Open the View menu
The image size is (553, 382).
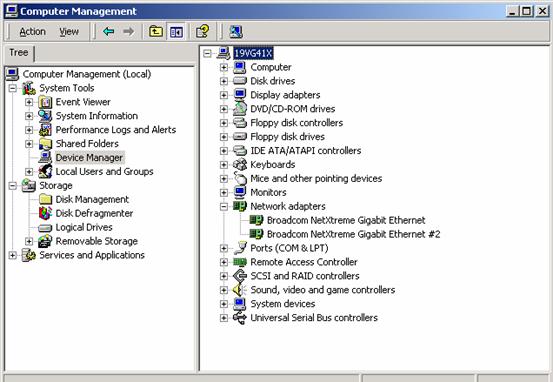pos(69,32)
